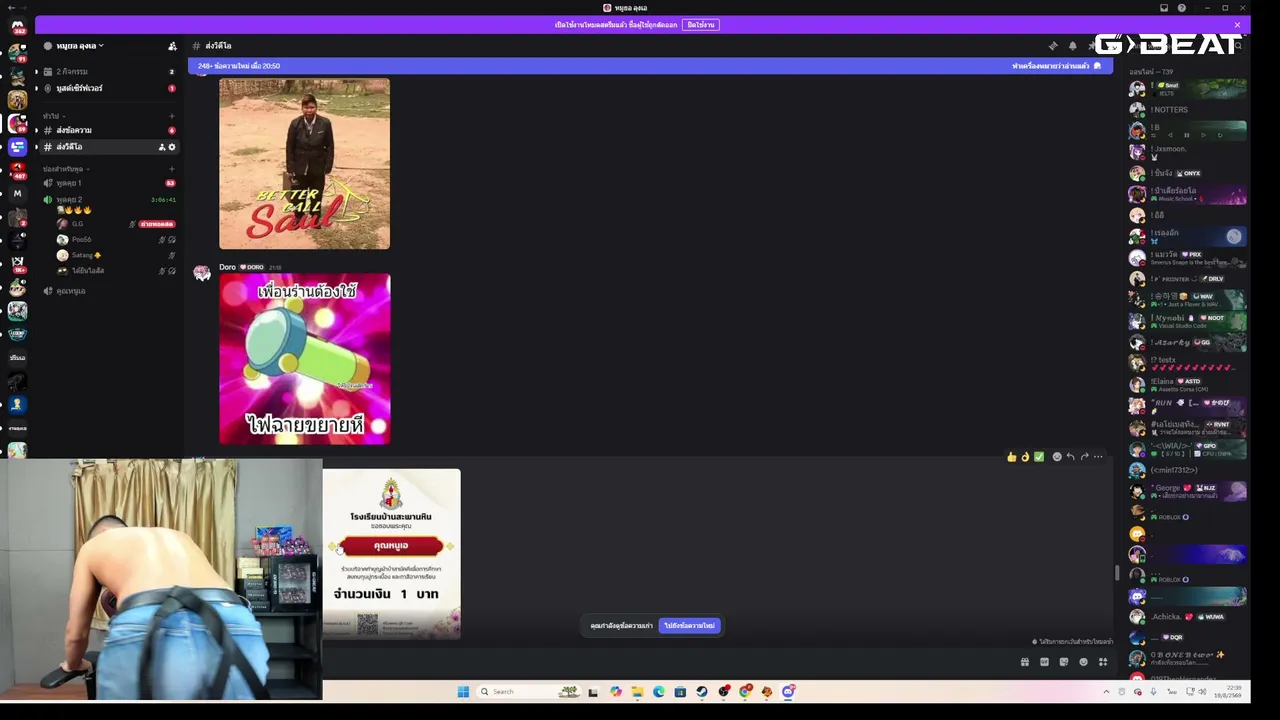Image resolution: width=1280 pixels, height=720 pixels.
Task: Open Steam from the Windows taskbar
Action: (702, 692)
